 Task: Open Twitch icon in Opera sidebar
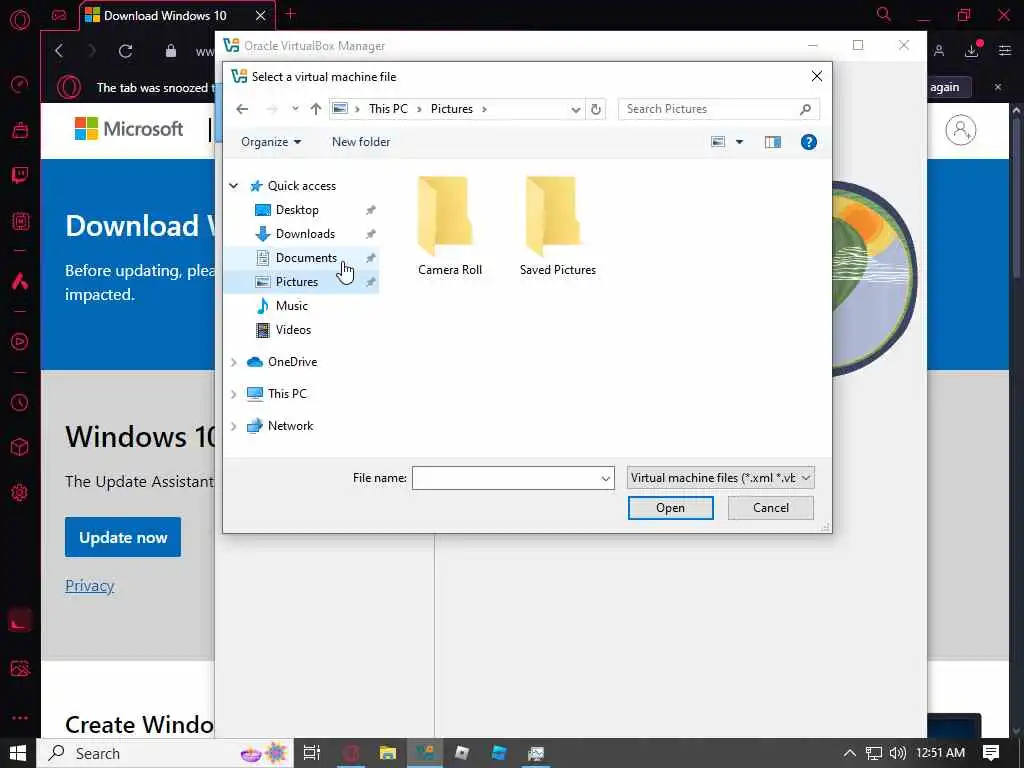click(x=20, y=175)
